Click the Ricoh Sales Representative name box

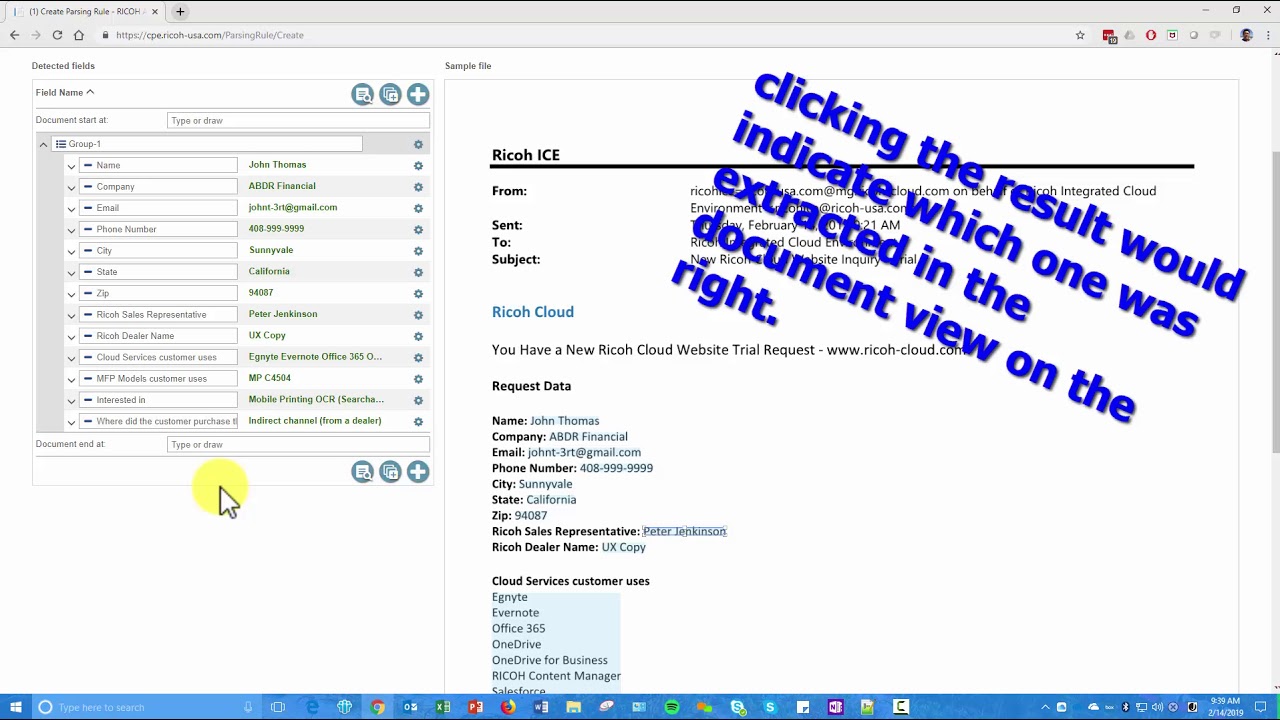pyautogui.click(x=158, y=315)
